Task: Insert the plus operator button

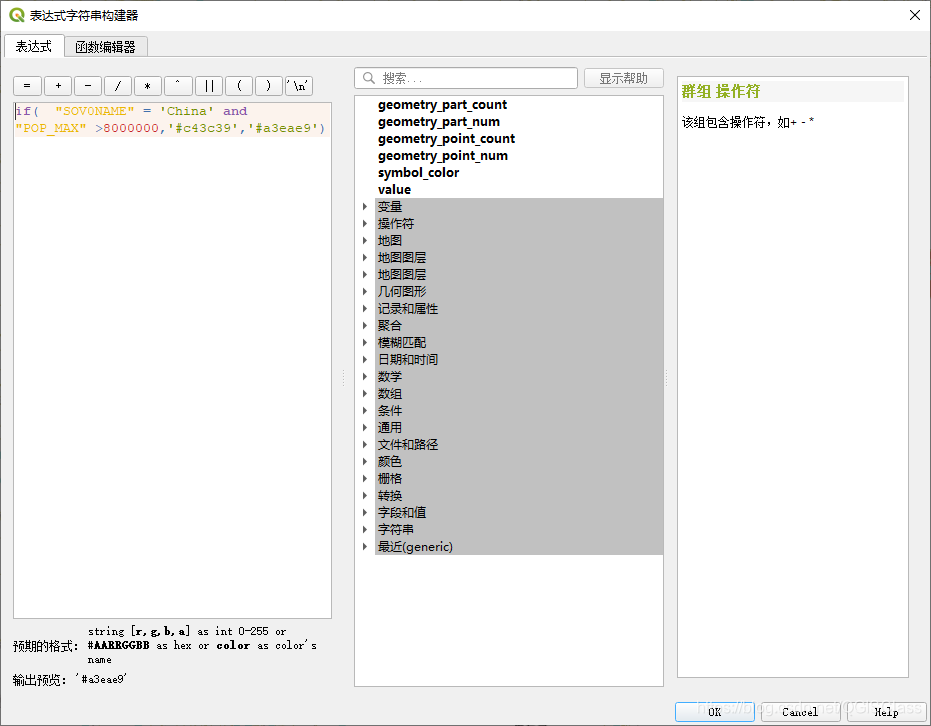Action: 58,86
